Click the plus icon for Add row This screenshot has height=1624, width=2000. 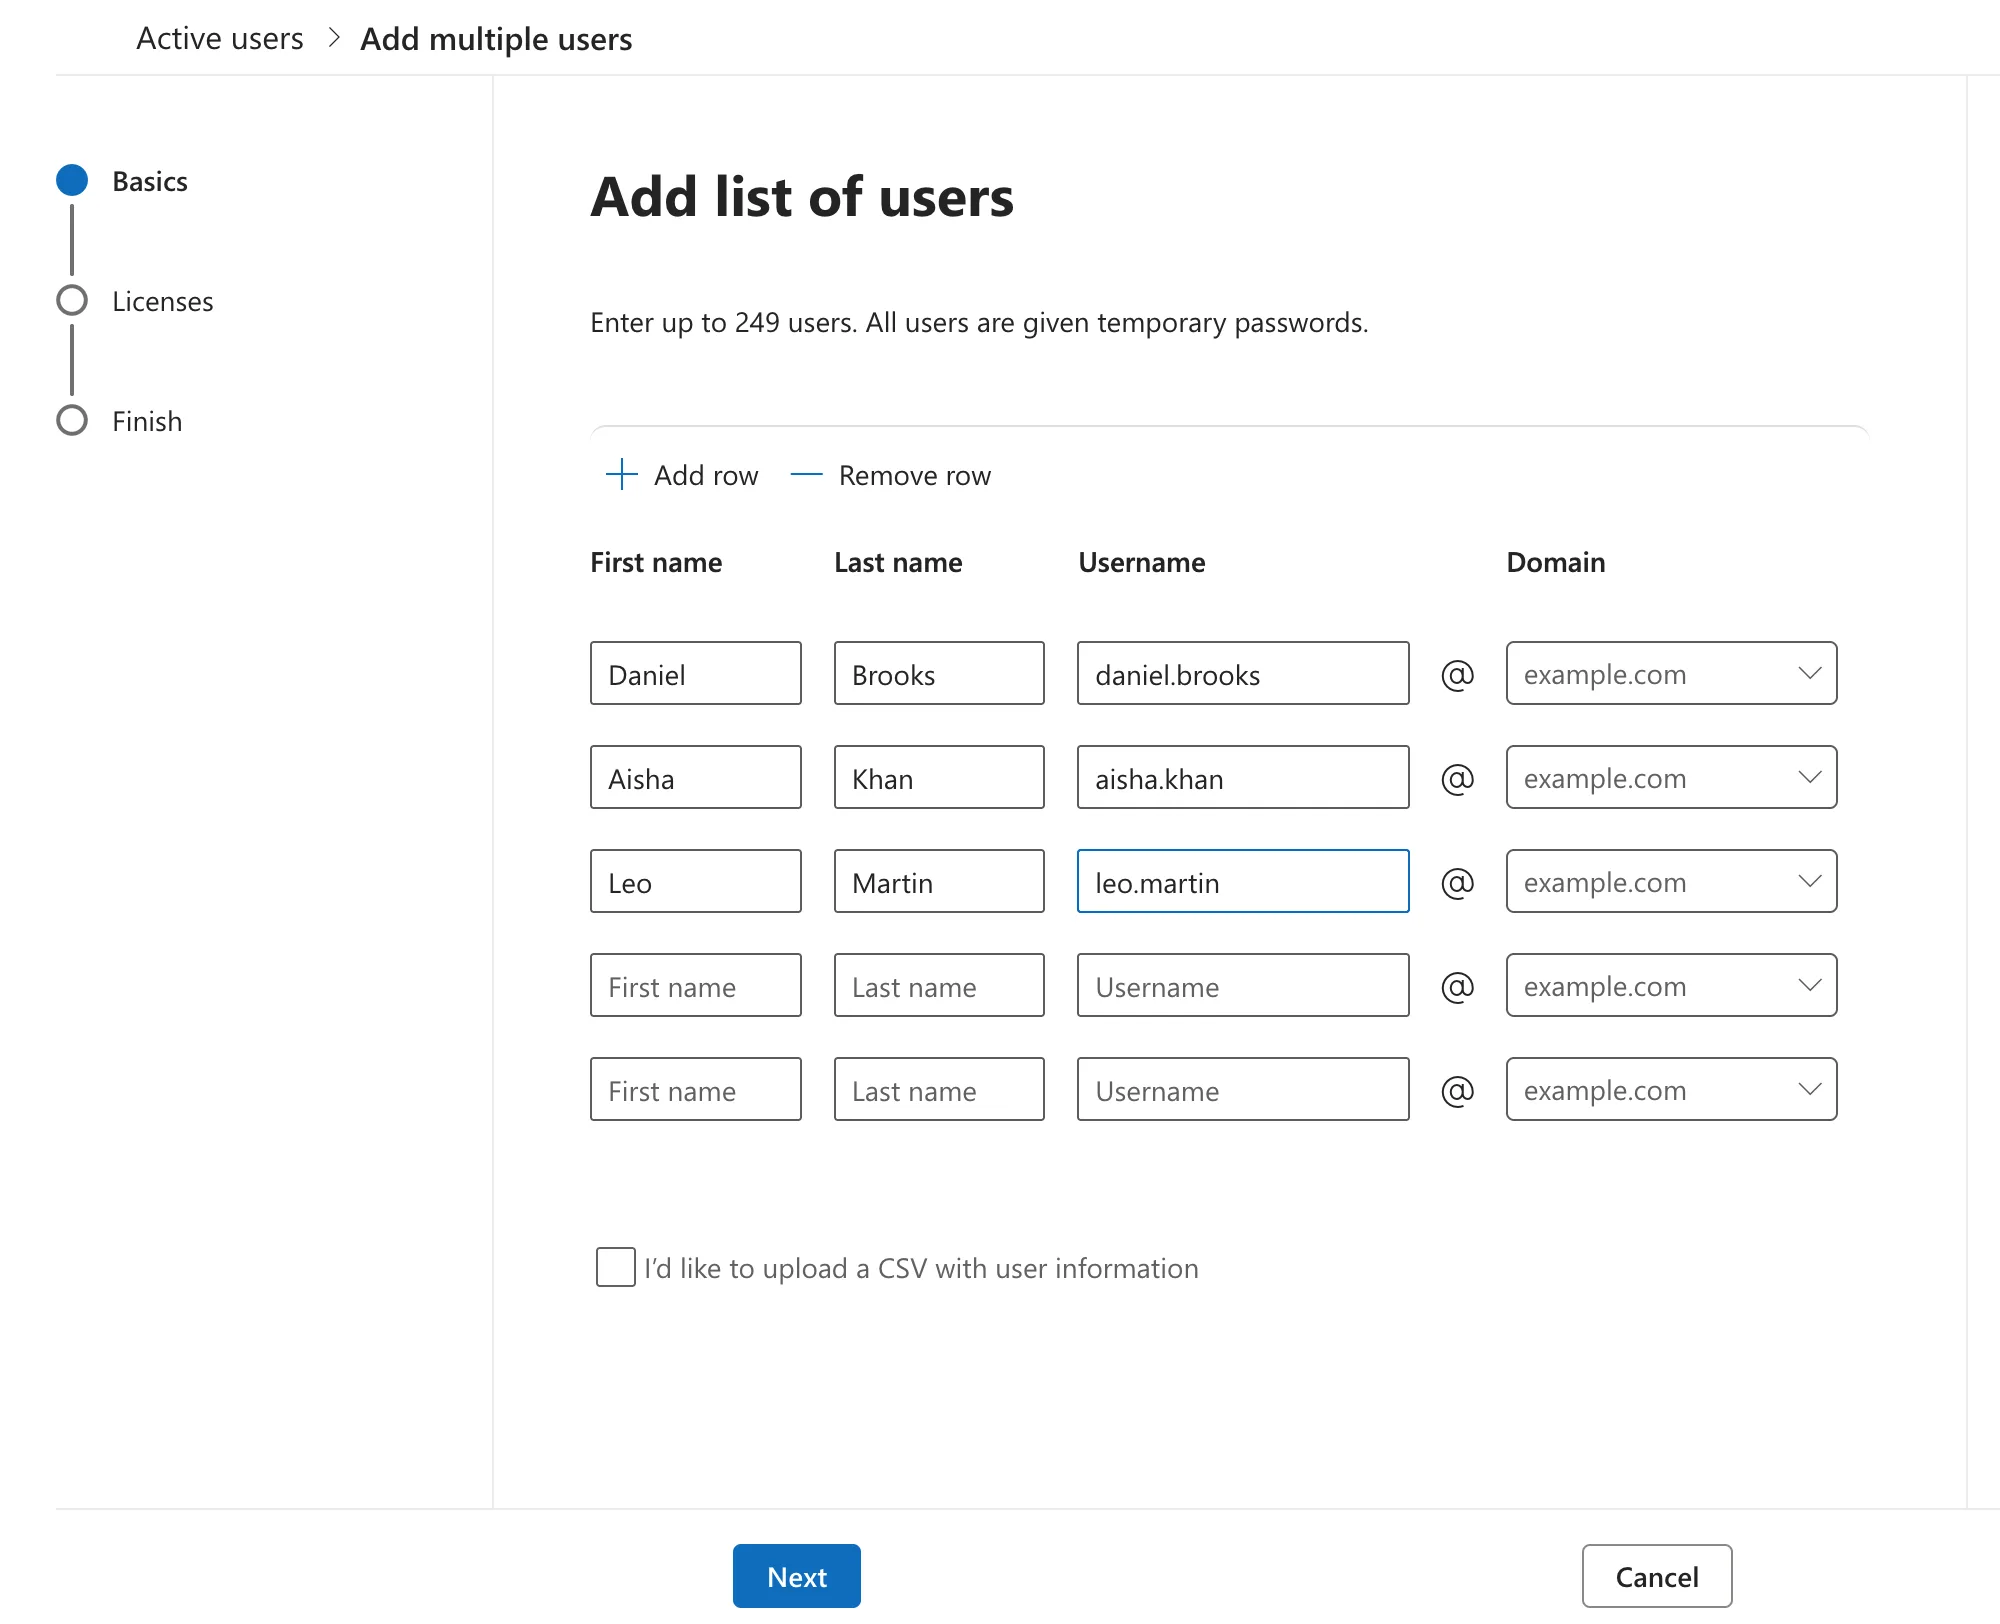tap(622, 475)
